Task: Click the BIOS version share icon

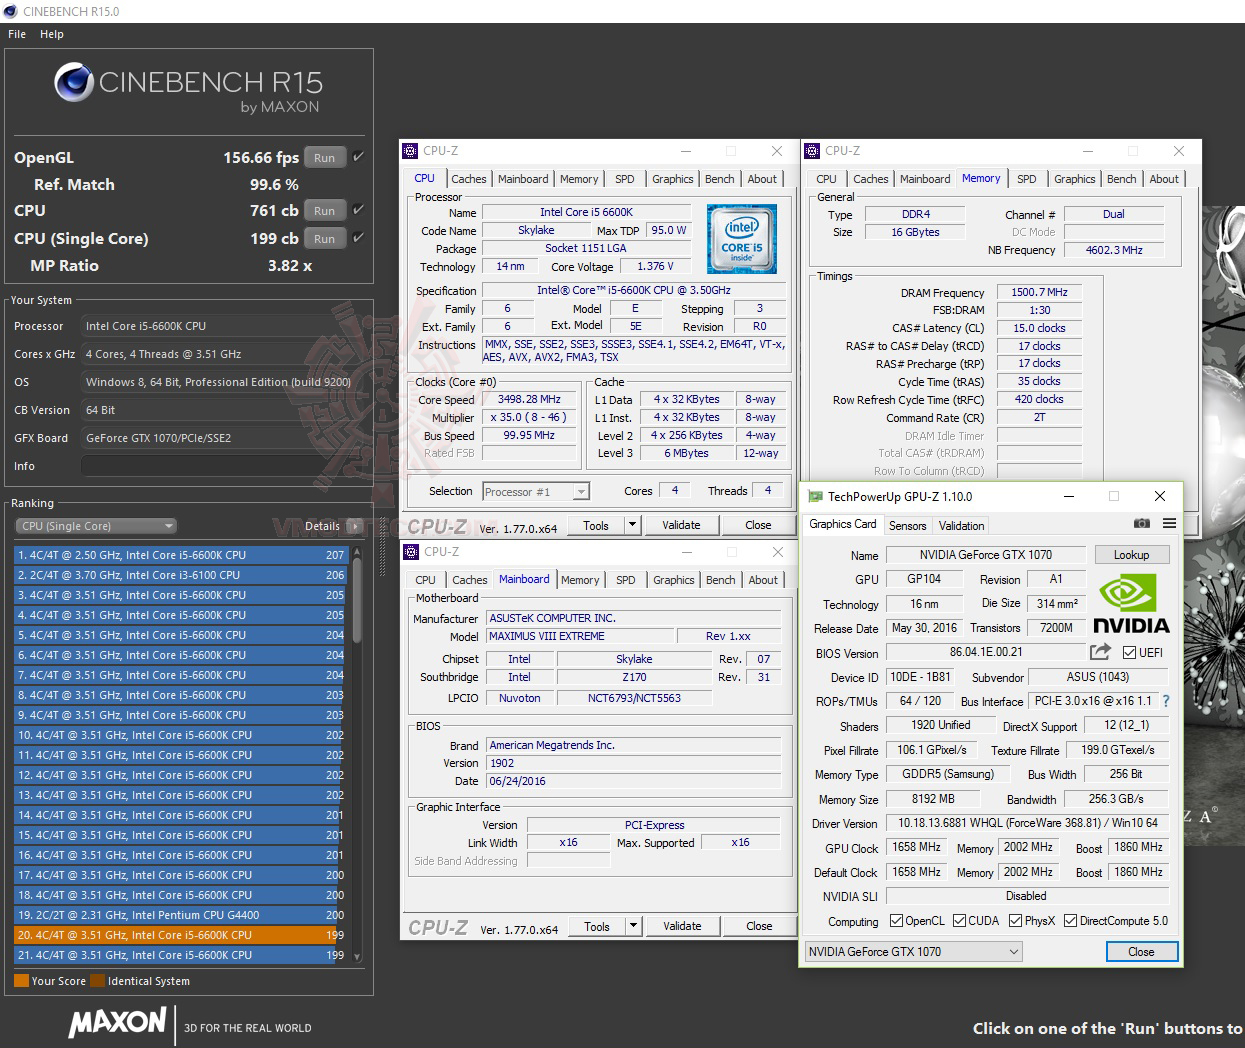Action: pyautogui.click(x=1099, y=652)
